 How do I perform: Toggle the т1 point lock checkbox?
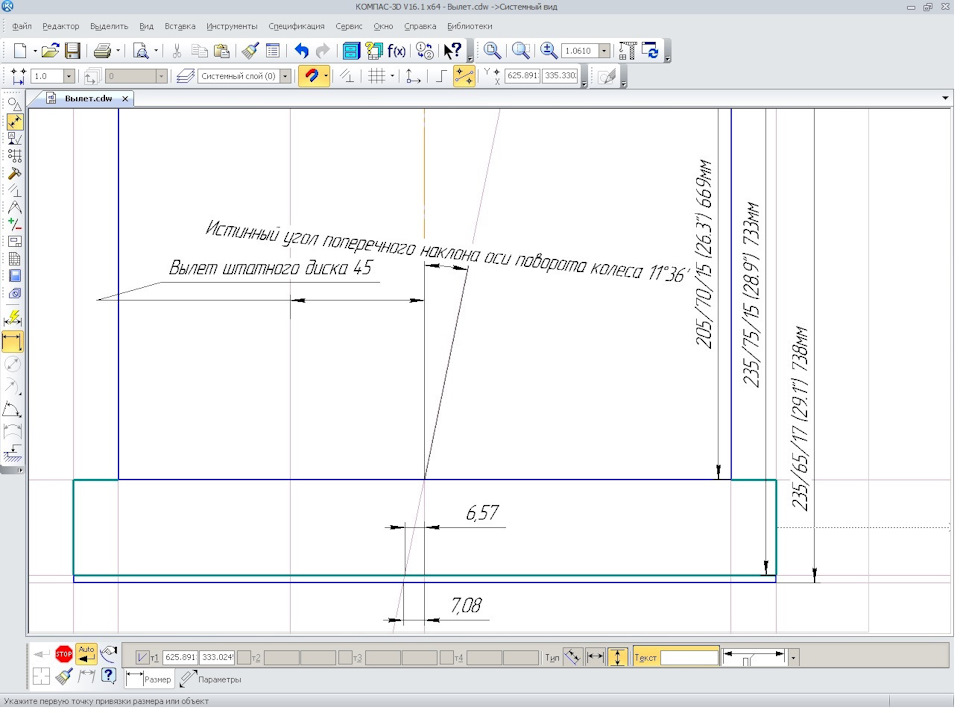coord(141,657)
